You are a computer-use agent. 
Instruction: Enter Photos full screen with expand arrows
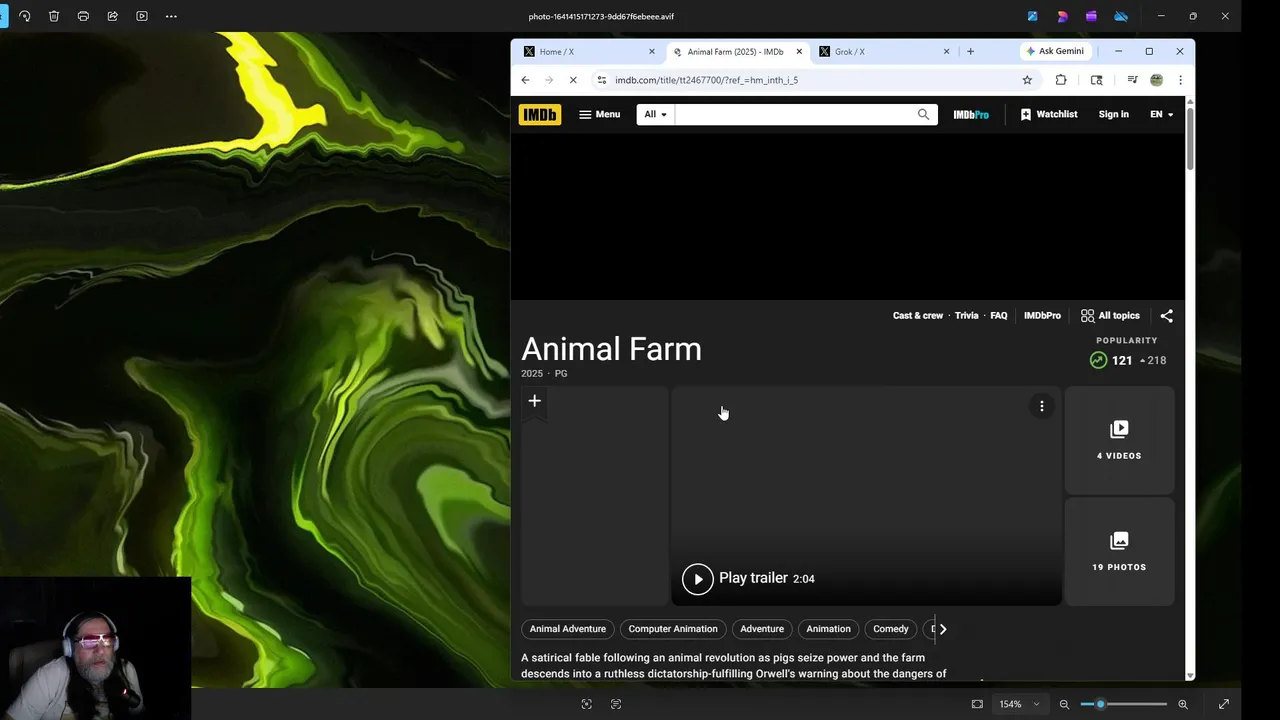tap(1223, 704)
